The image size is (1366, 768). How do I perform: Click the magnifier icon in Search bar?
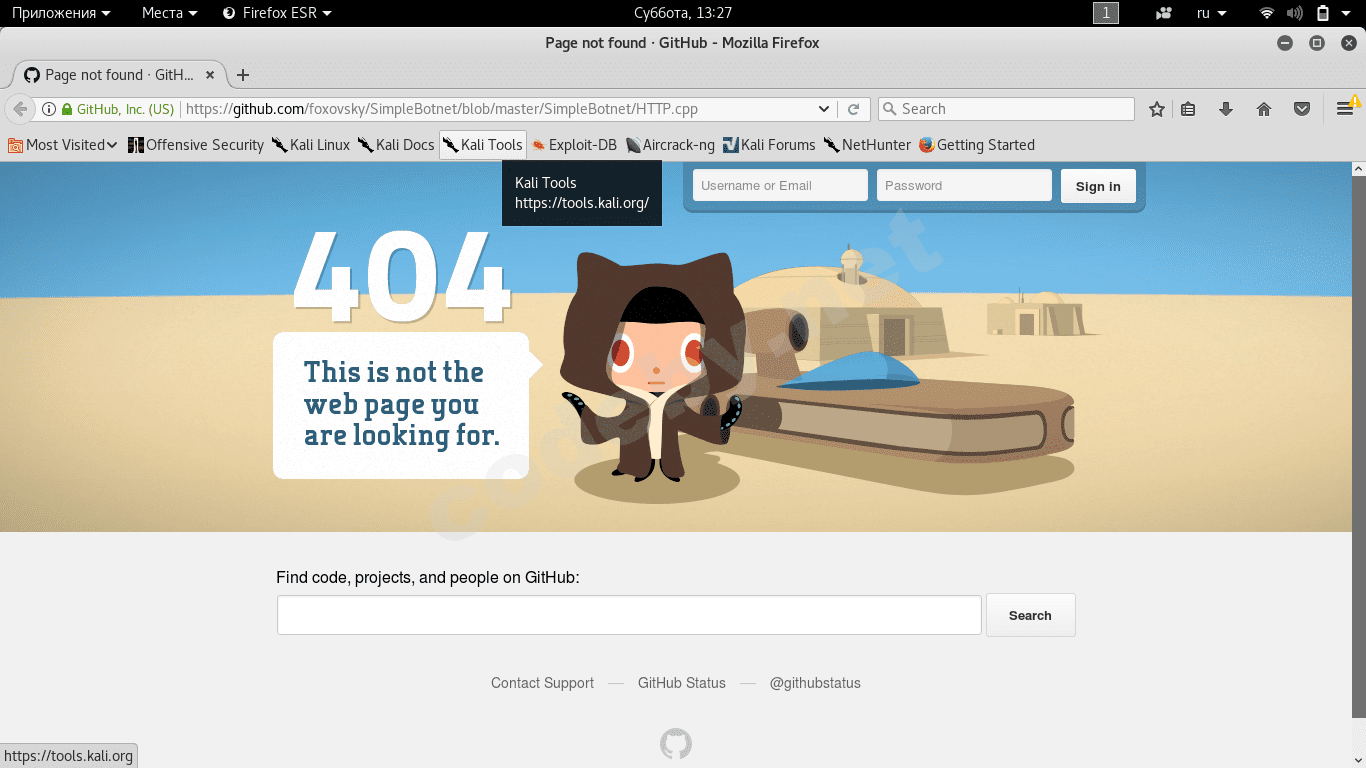click(889, 109)
